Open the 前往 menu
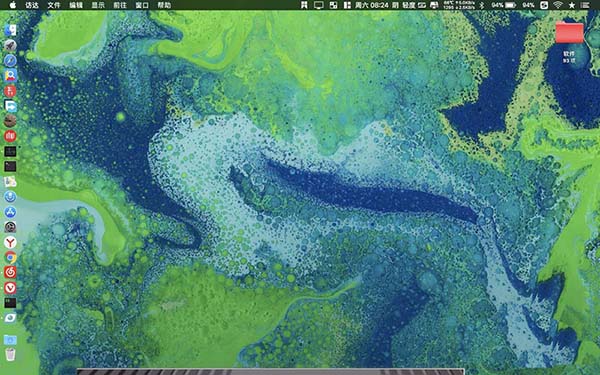 (x=120, y=5)
